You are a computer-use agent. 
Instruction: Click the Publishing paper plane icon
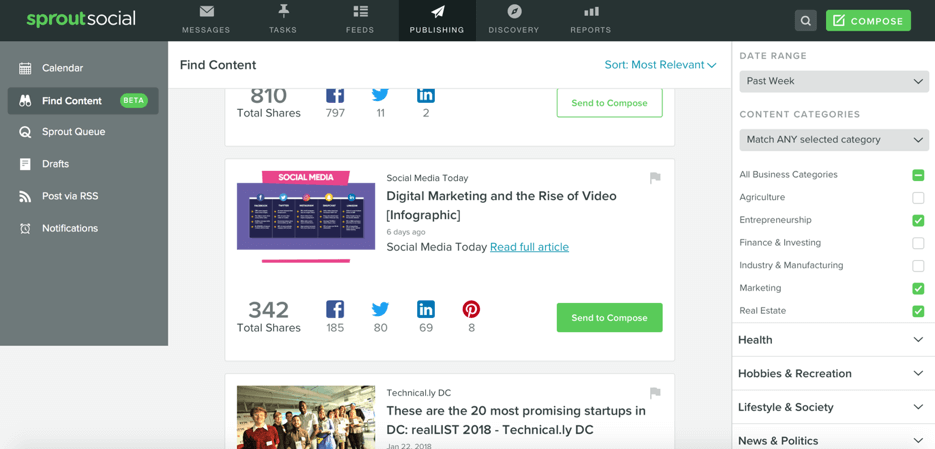(437, 11)
